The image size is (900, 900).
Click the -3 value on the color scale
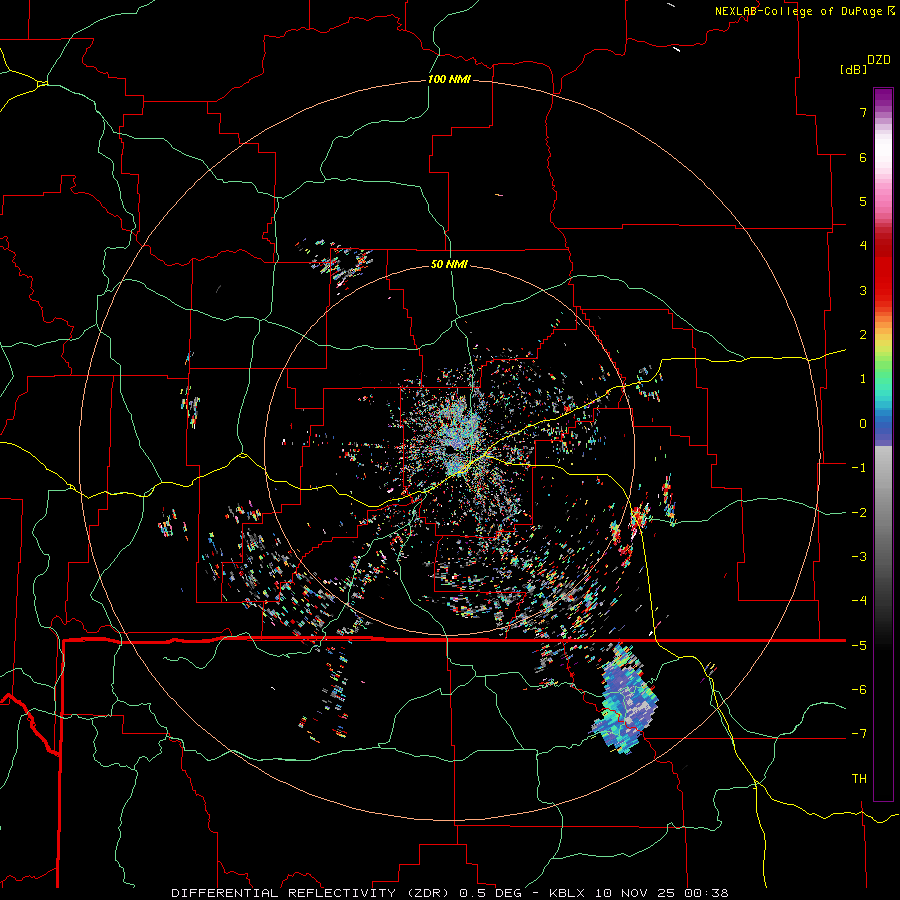click(859, 557)
